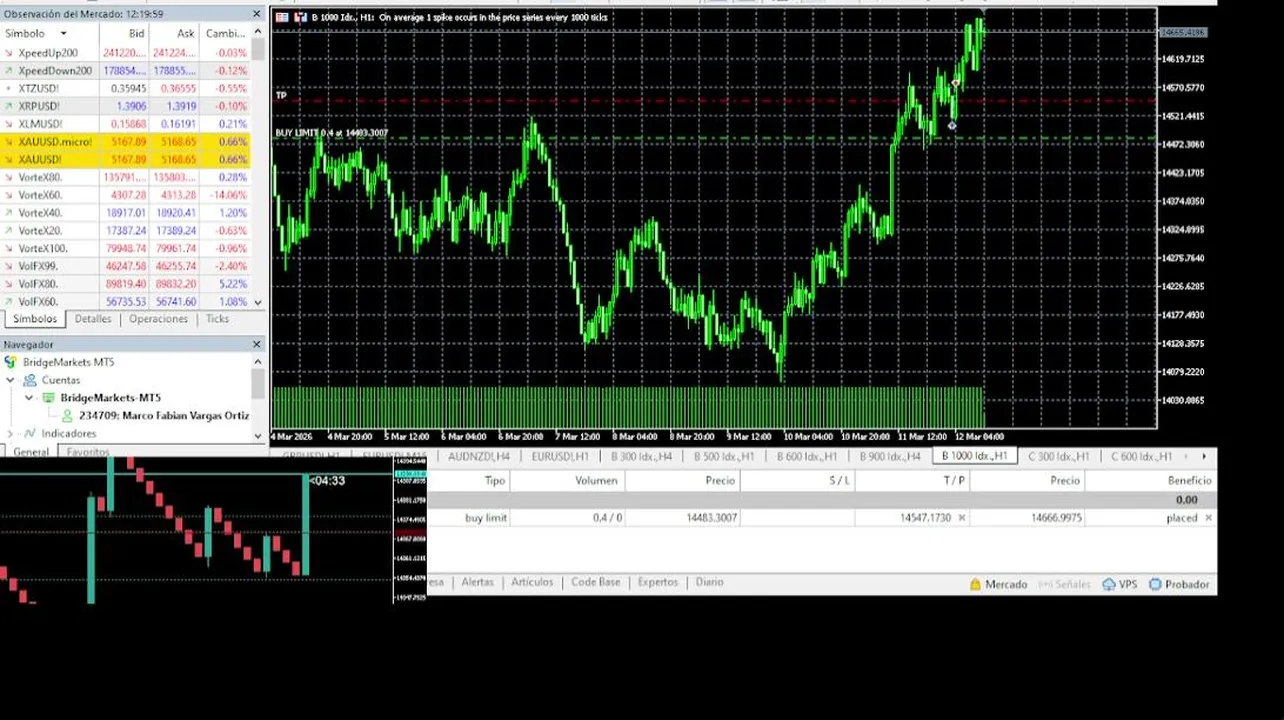1284x720 pixels.
Task: Close the Navegador panel
Action: coord(256,344)
